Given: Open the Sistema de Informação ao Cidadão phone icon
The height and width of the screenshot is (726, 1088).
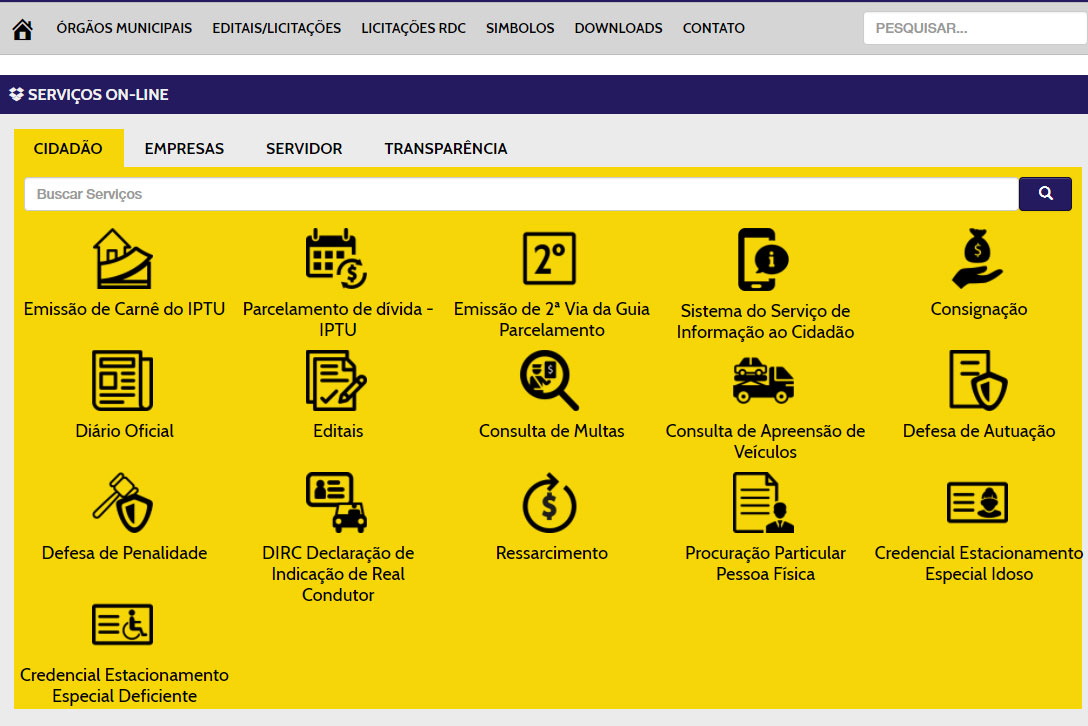Looking at the screenshot, I should click(764, 259).
